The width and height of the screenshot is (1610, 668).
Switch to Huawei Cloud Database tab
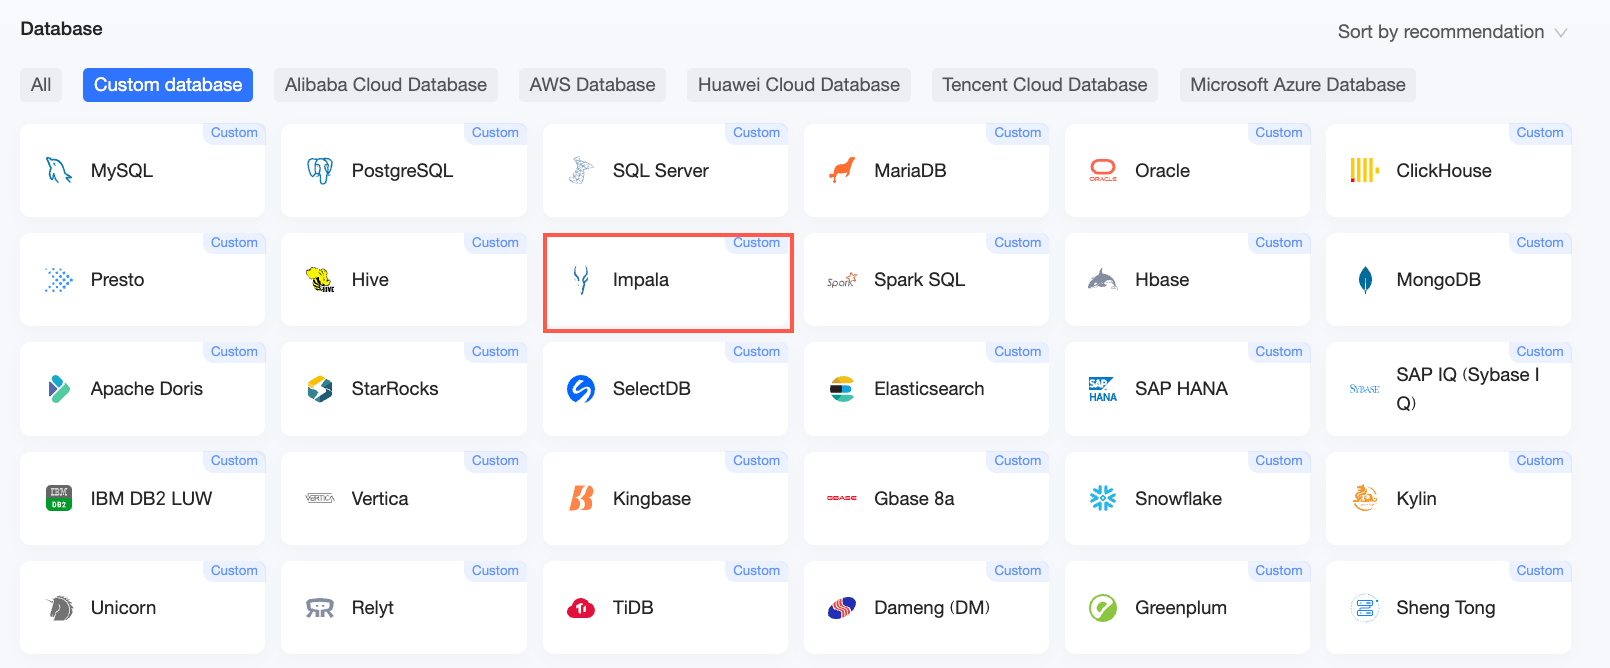[799, 85]
